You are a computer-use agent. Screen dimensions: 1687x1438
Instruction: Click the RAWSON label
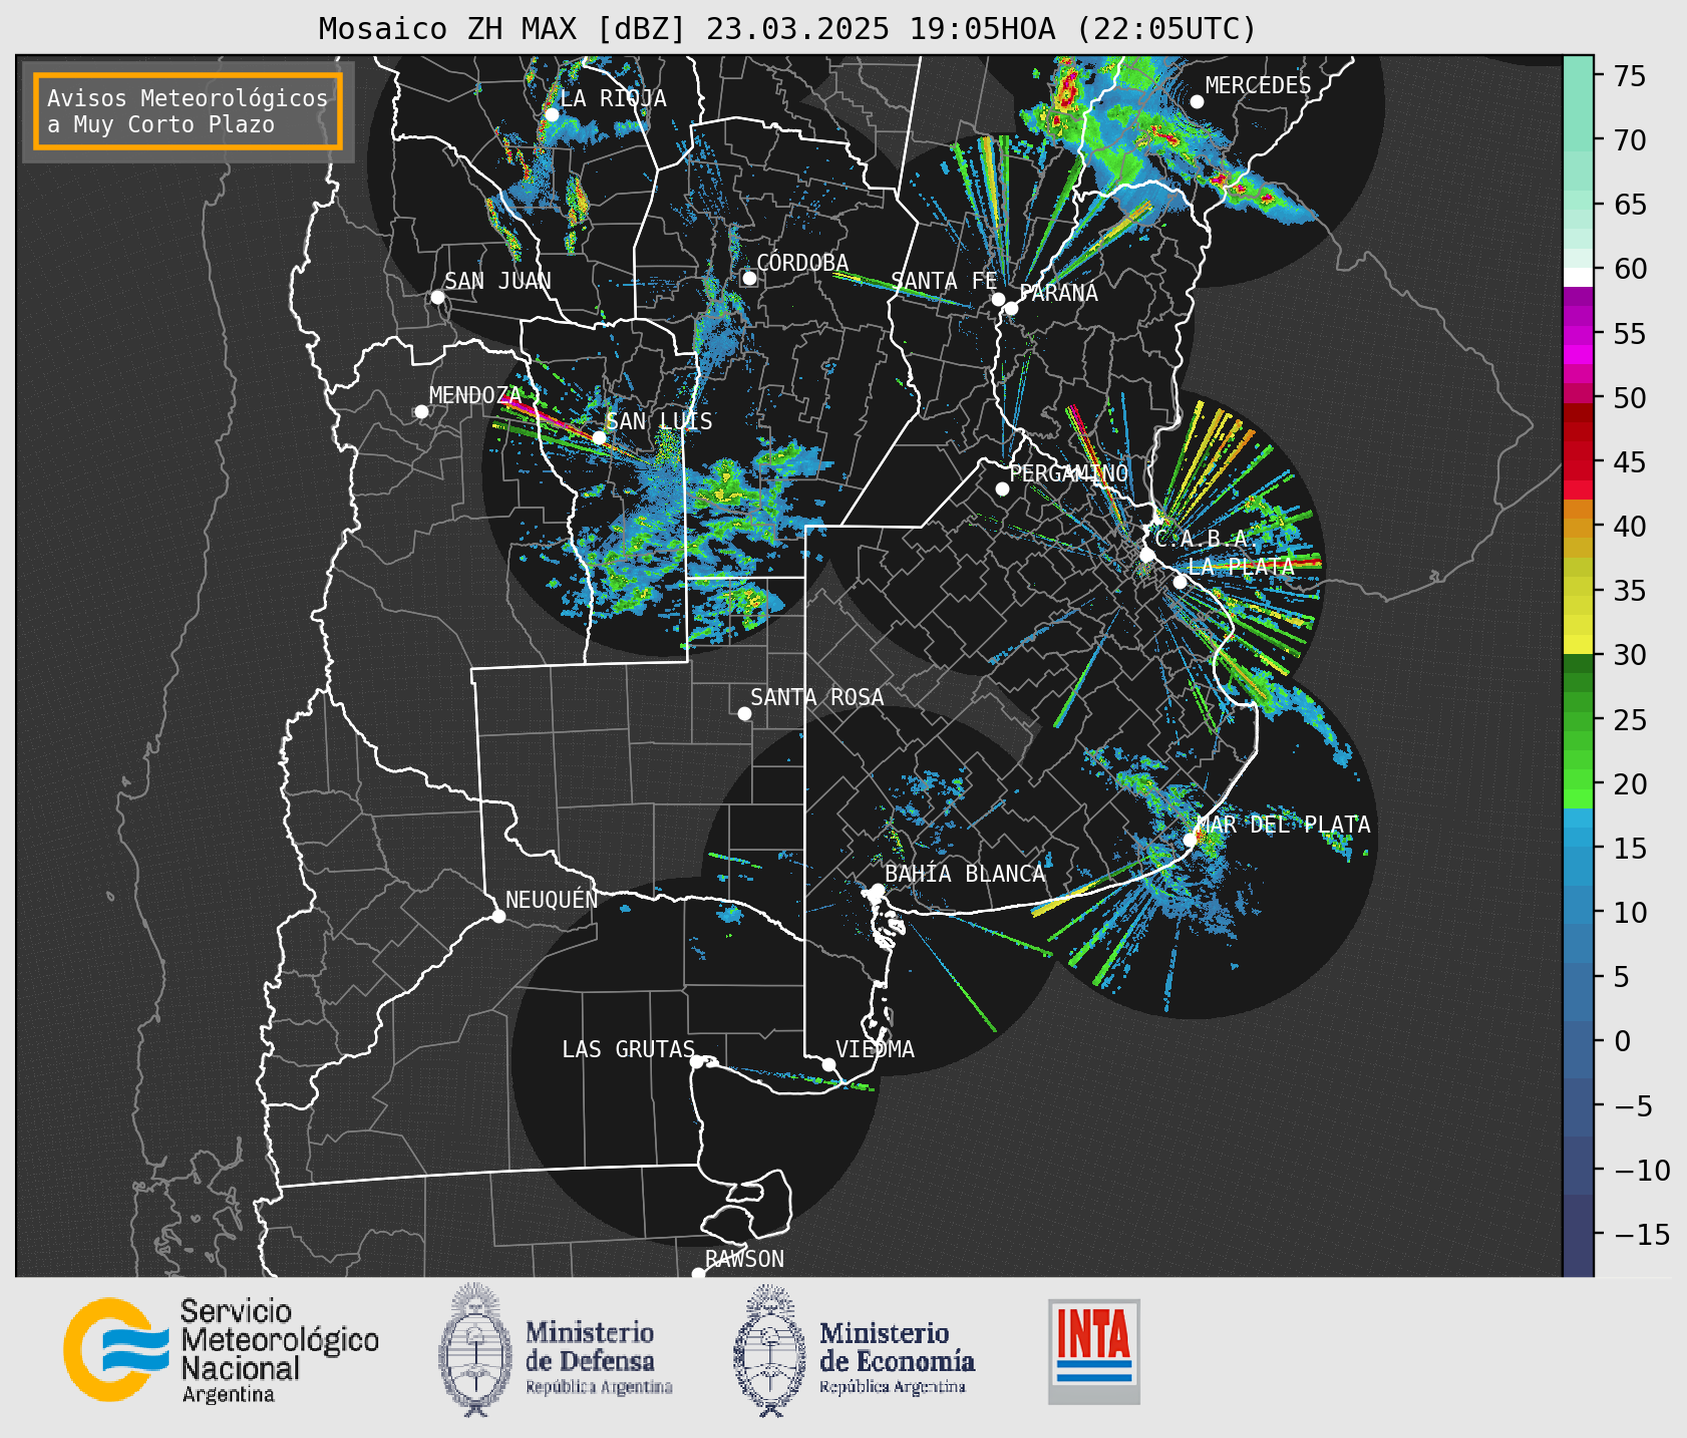click(744, 1259)
